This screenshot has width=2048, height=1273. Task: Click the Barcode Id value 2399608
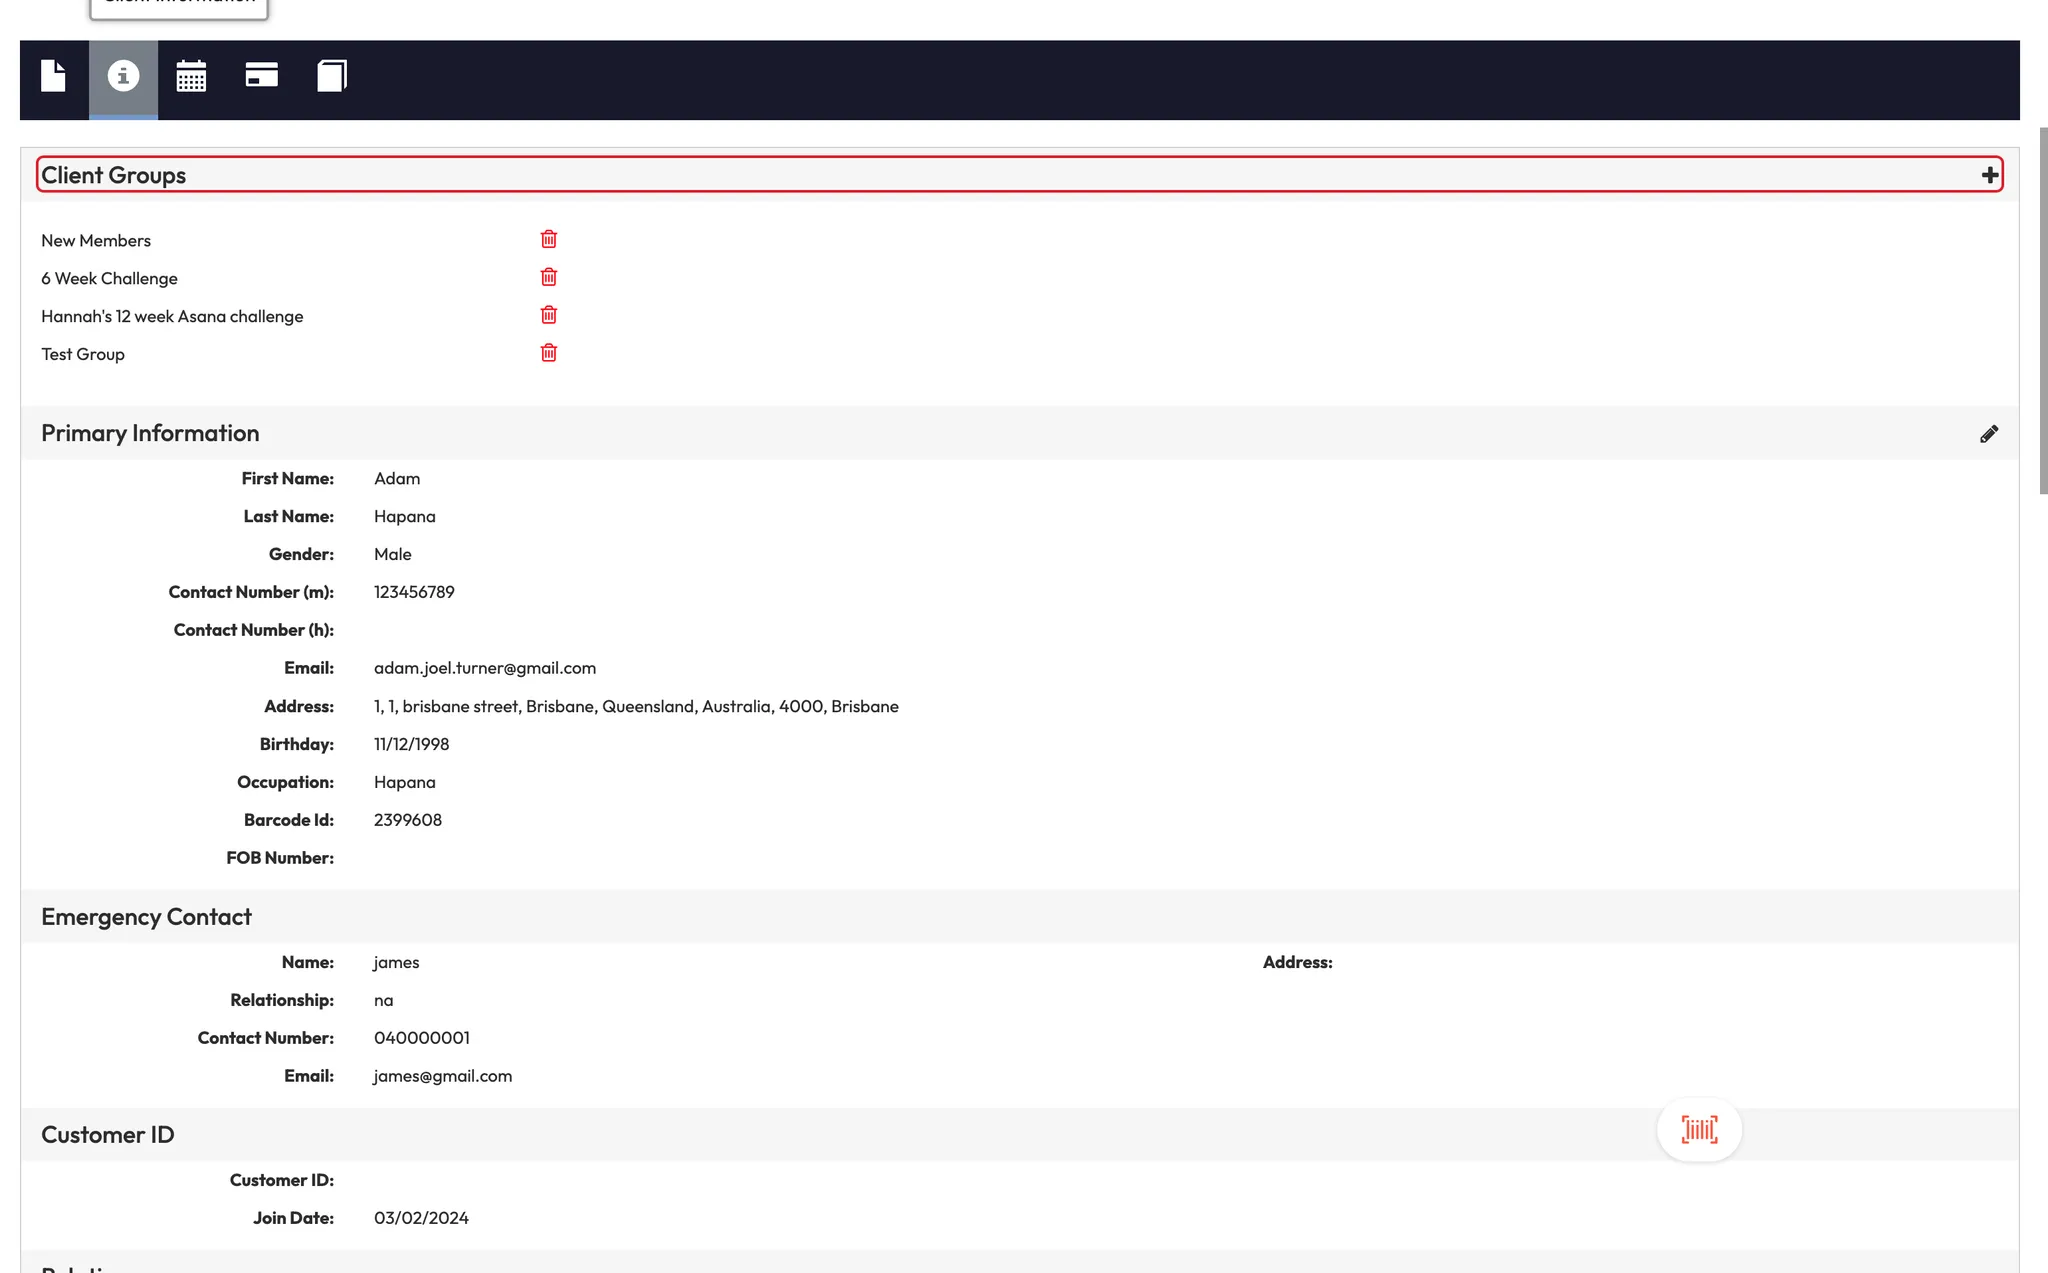pos(408,820)
